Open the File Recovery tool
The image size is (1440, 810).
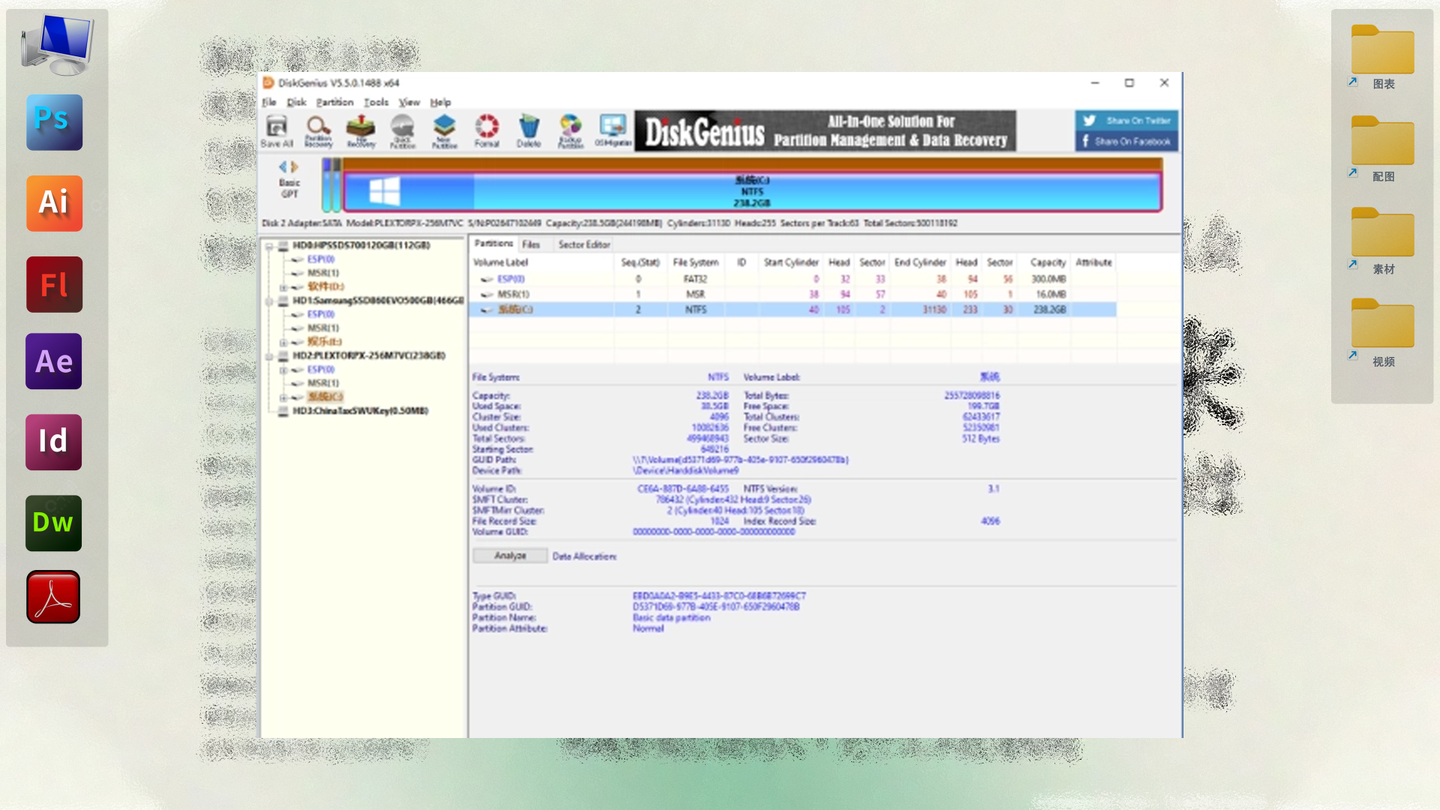(360, 131)
